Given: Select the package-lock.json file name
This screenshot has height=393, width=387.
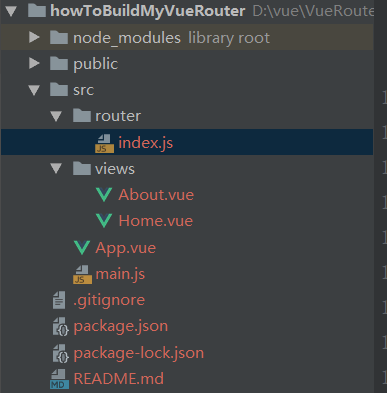Looking at the screenshot, I should pyautogui.click(x=139, y=353).
